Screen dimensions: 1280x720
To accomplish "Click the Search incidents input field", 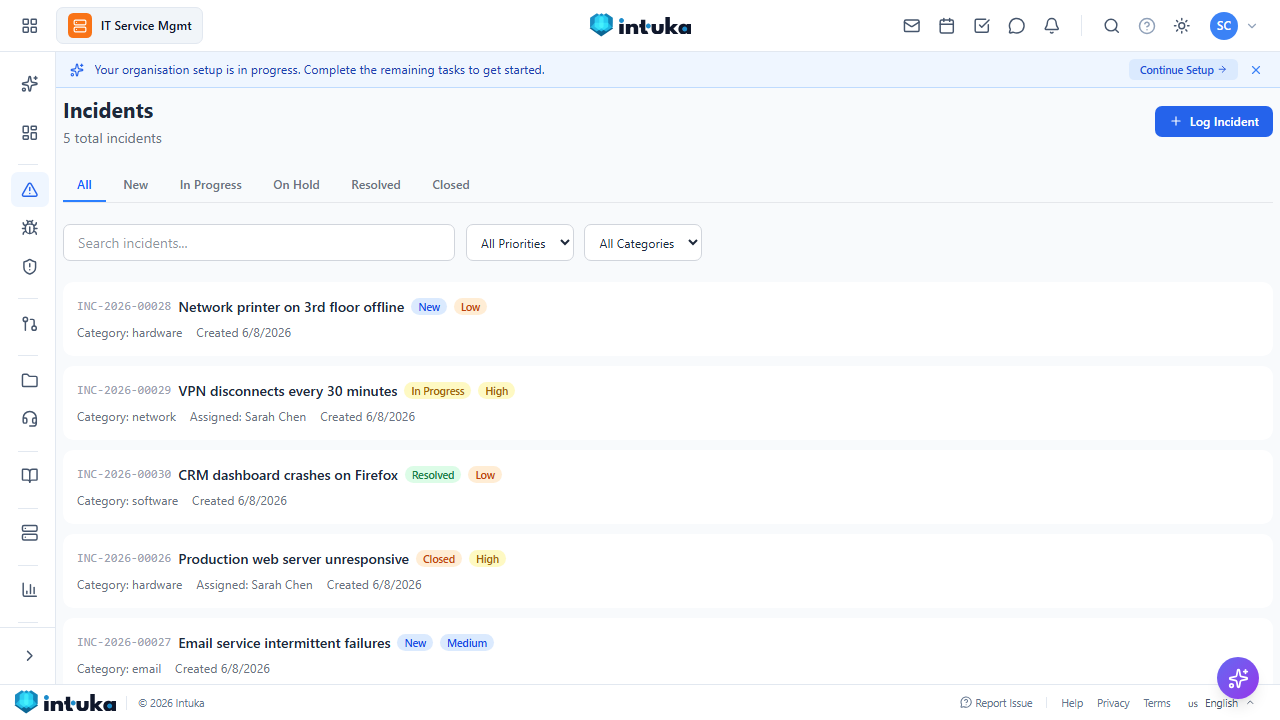I will (259, 243).
